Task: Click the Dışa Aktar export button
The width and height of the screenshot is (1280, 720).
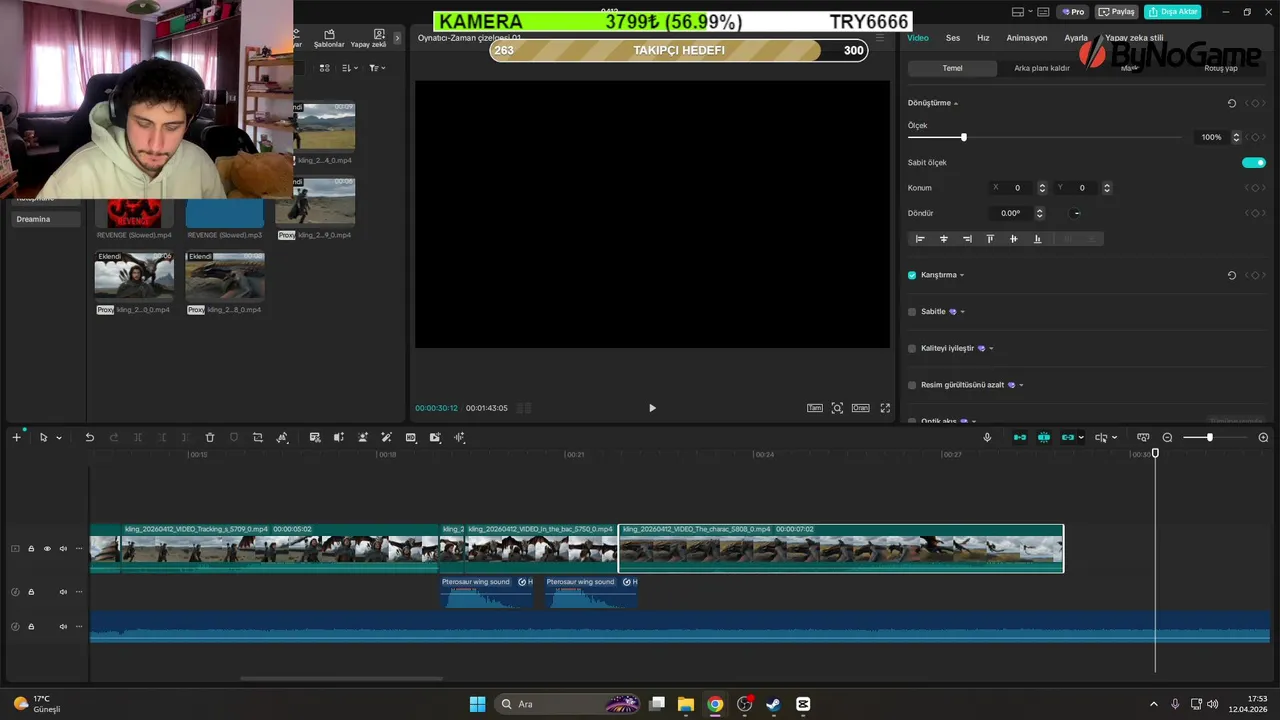Action: [x=1173, y=12]
